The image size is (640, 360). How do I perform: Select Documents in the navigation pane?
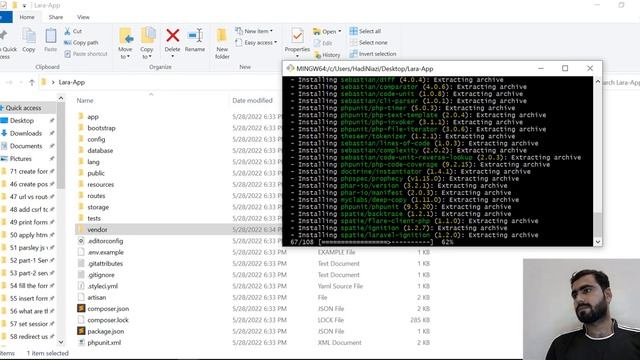(28, 146)
